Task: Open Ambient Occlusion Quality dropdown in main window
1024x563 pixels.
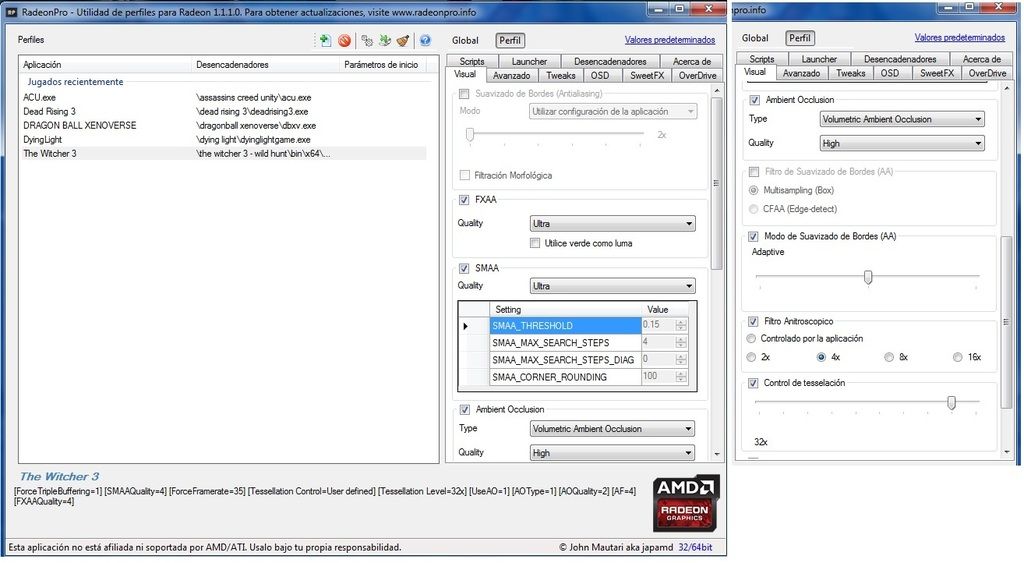Action: coord(612,453)
